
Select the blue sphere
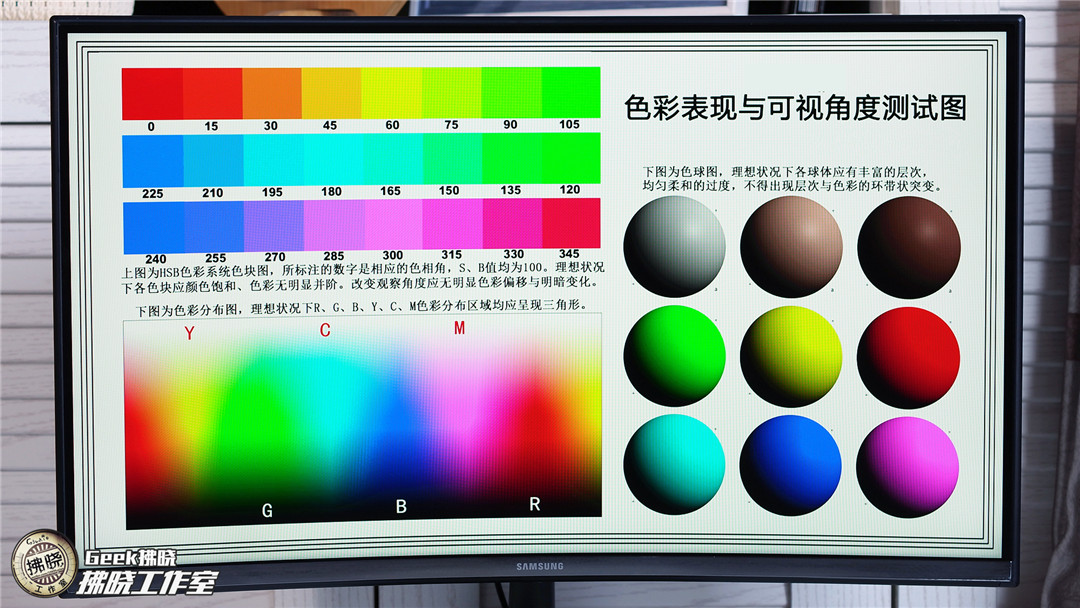click(x=791, y=465)
